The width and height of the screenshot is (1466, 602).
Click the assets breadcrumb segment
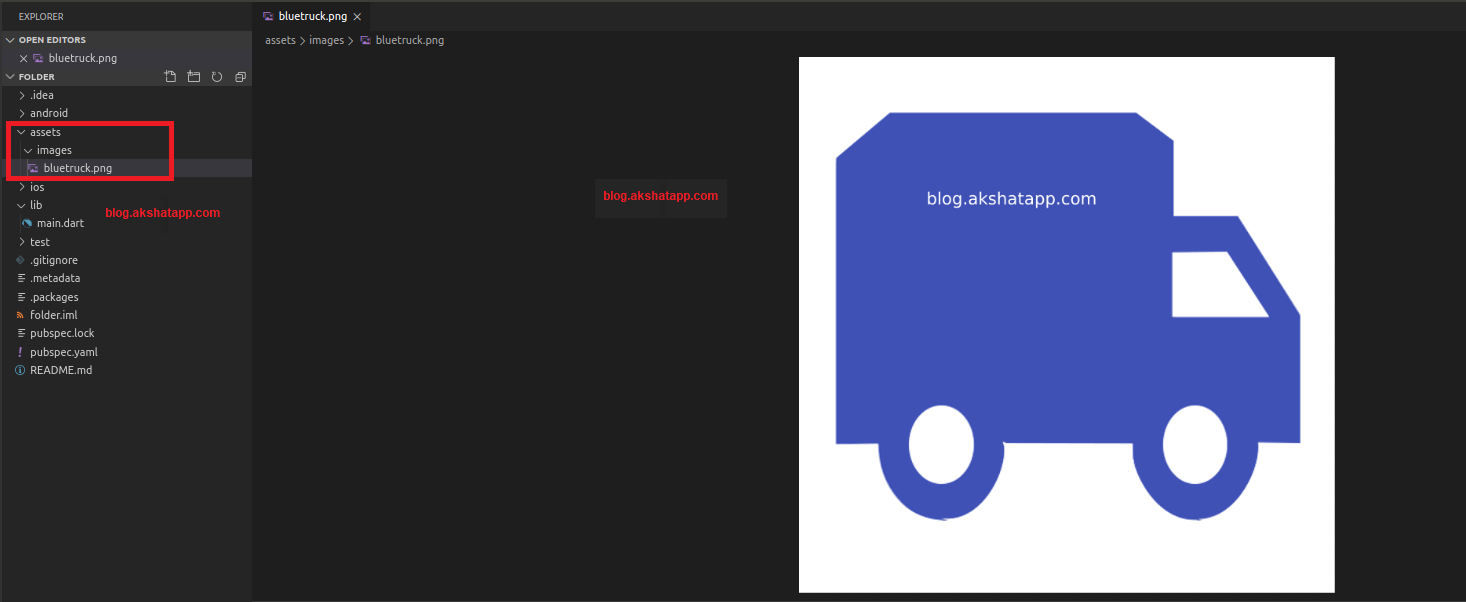(x=280, y=41)
